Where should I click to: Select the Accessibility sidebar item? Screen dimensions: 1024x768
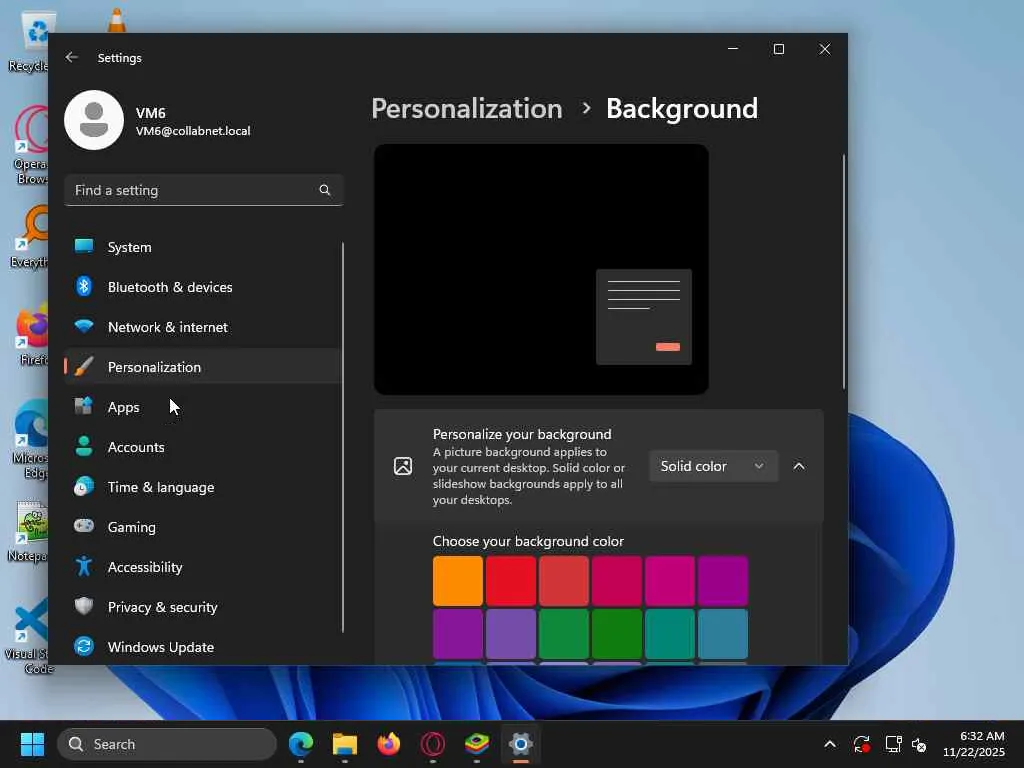click(x=145, y=567)
